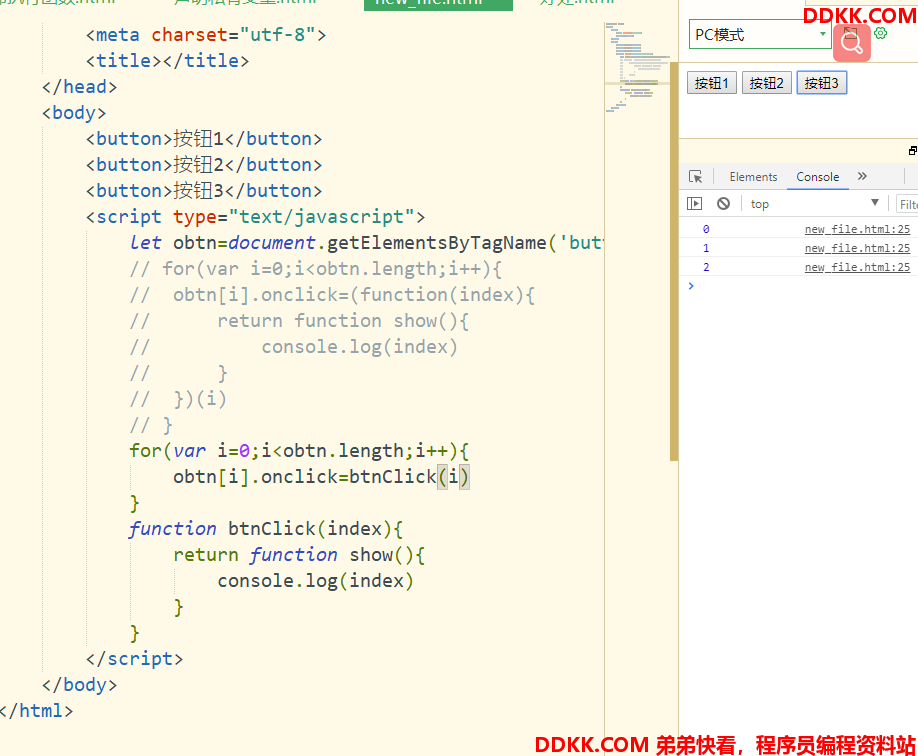The width and height of the screenshot is (918, 756).
Task: Open new_file.html:25 link for output 0
Action: coord(857,230)
